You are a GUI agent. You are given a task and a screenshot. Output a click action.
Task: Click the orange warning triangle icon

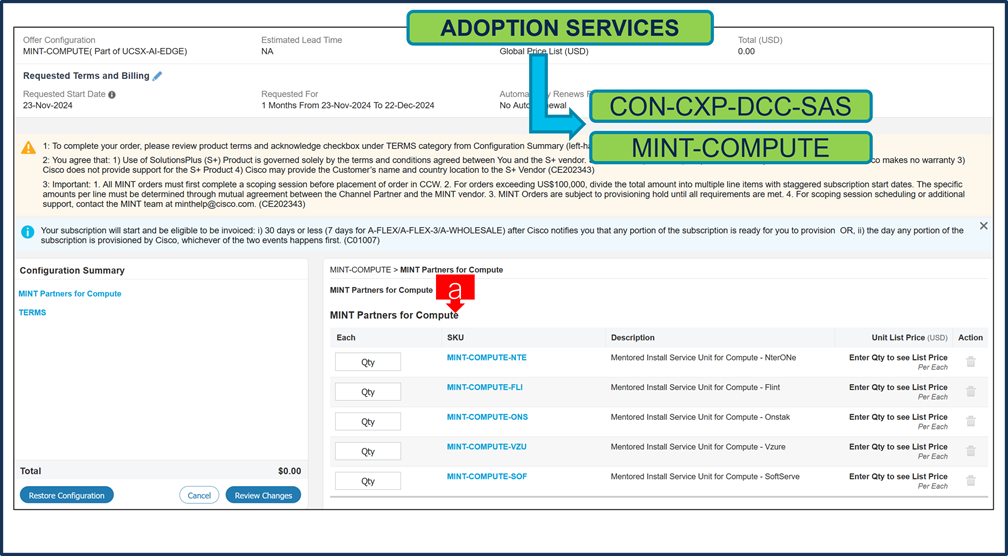point(28,148)
